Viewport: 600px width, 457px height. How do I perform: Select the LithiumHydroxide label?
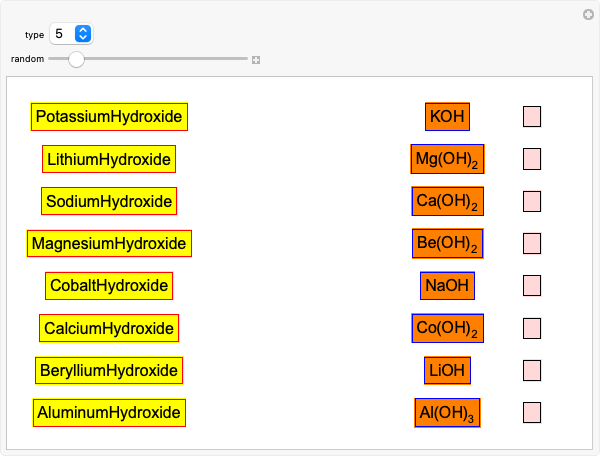109,159
